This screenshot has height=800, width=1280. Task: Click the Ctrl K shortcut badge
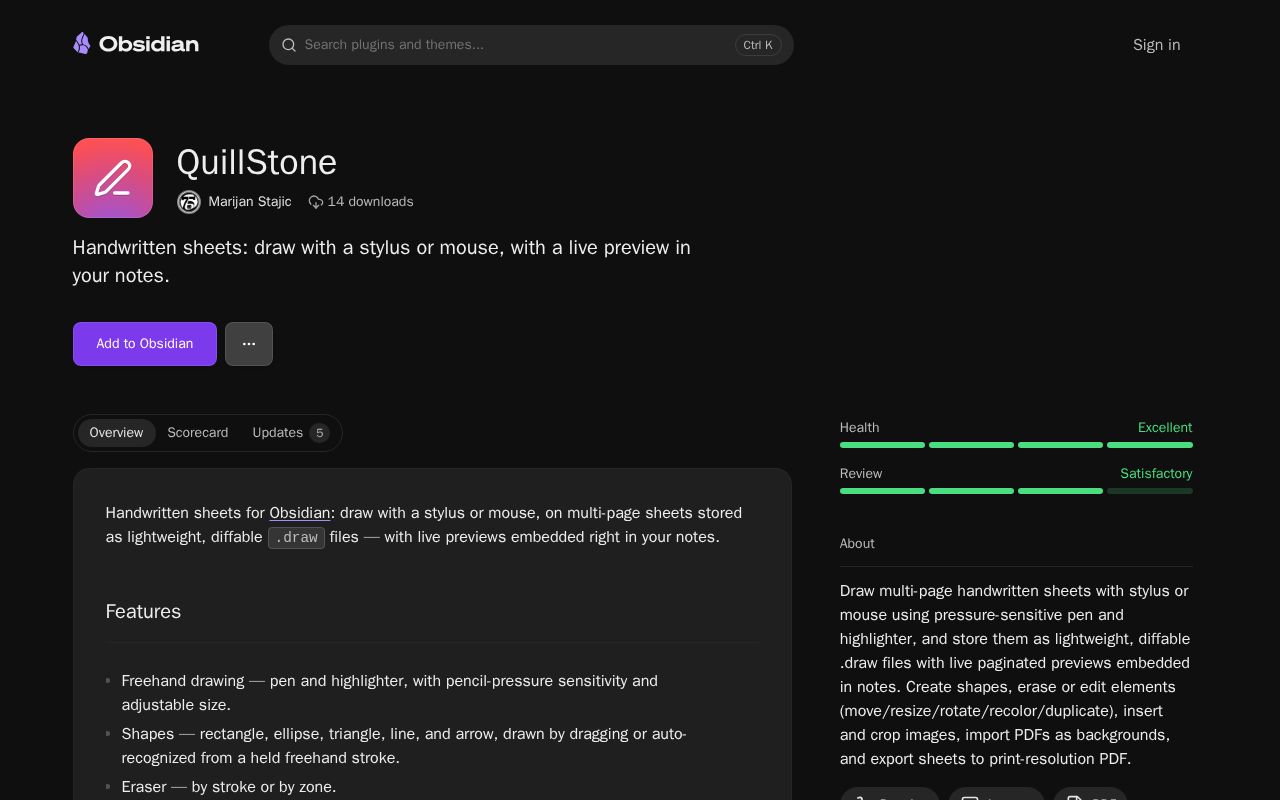click(x=758, y=45)
